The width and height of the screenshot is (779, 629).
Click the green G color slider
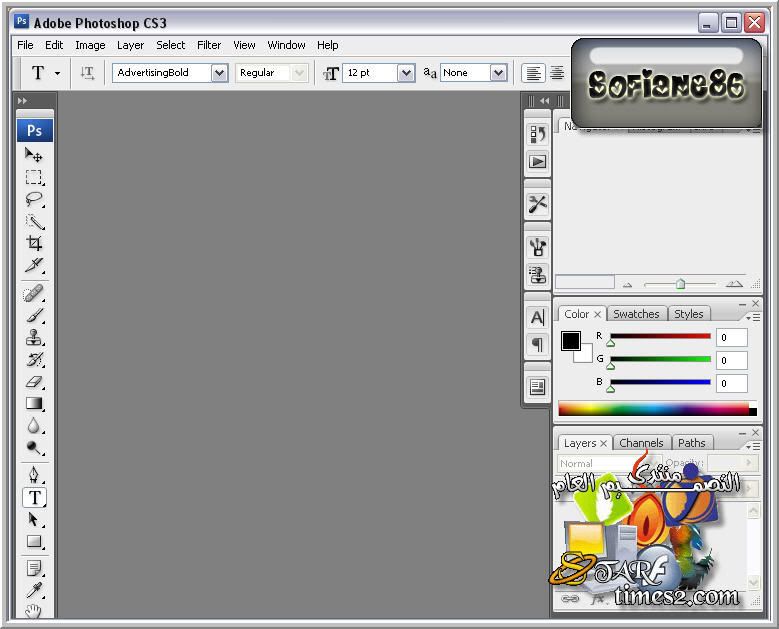tap(660, 360)
